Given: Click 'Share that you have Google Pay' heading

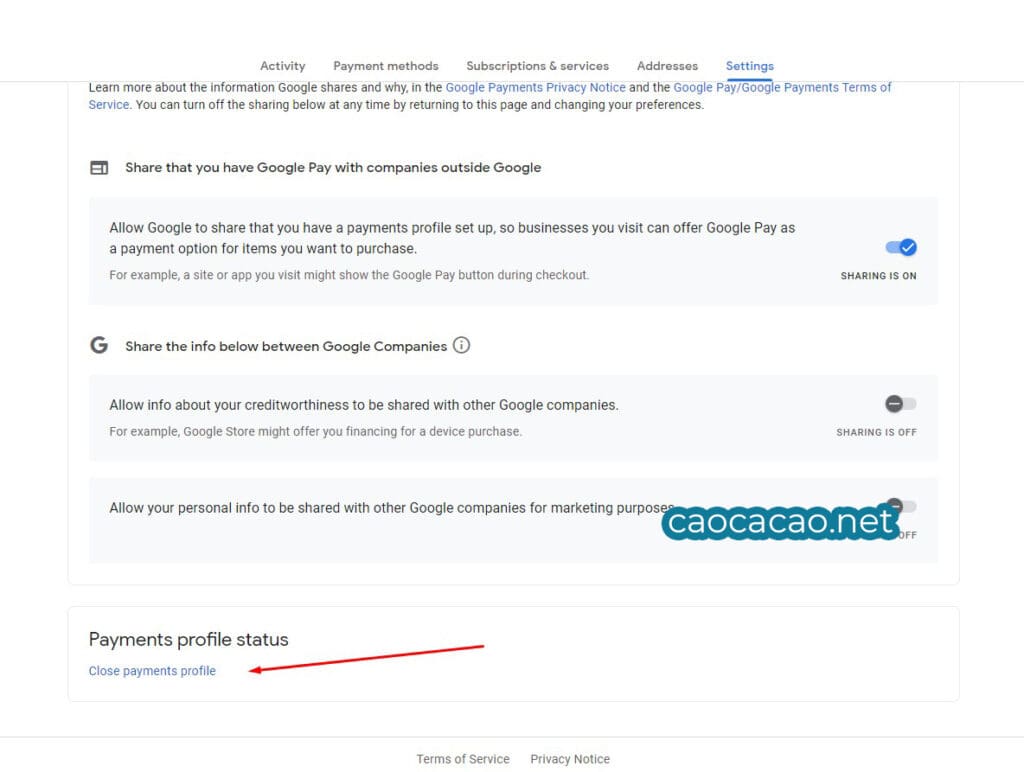Looking at the screenshot, I should coord(333,168).
